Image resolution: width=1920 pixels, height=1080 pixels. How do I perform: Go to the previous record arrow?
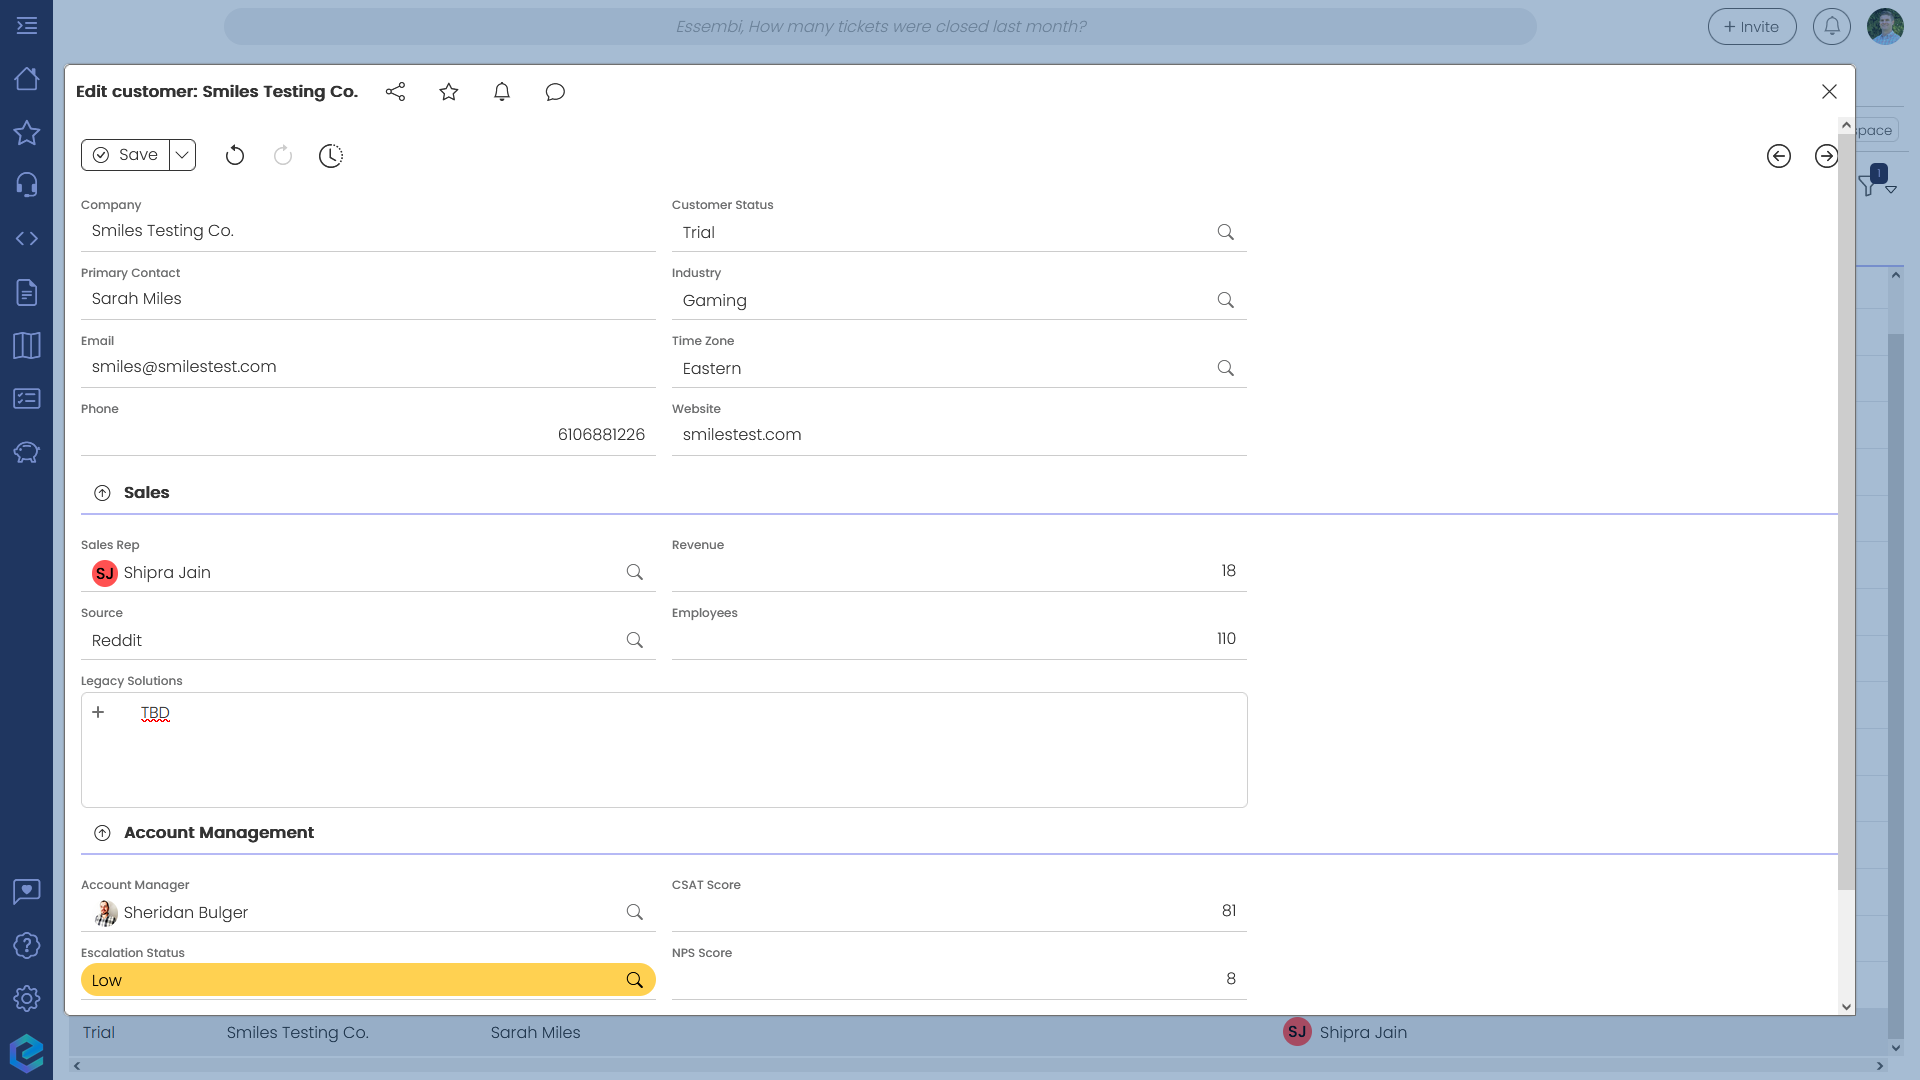[x=1779, y=156]
